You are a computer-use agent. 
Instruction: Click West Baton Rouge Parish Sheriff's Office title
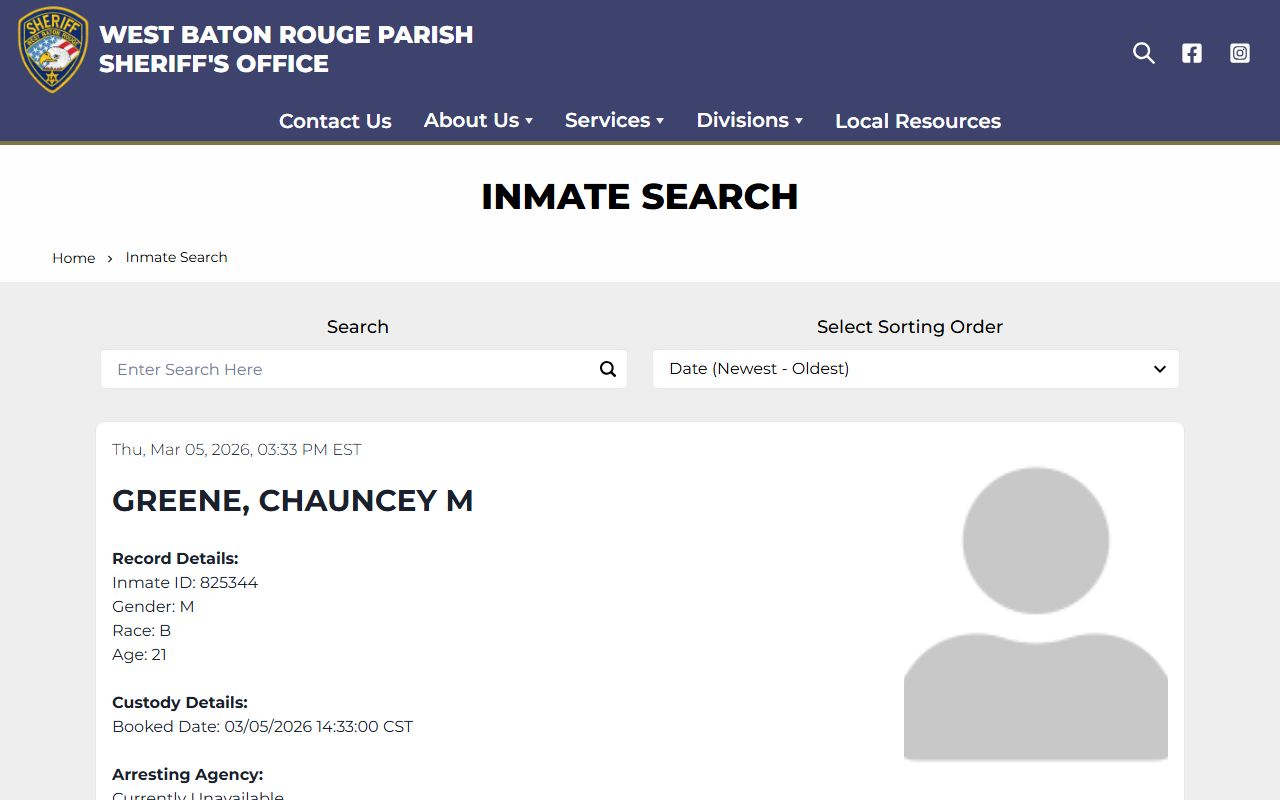tap(286, 49)
